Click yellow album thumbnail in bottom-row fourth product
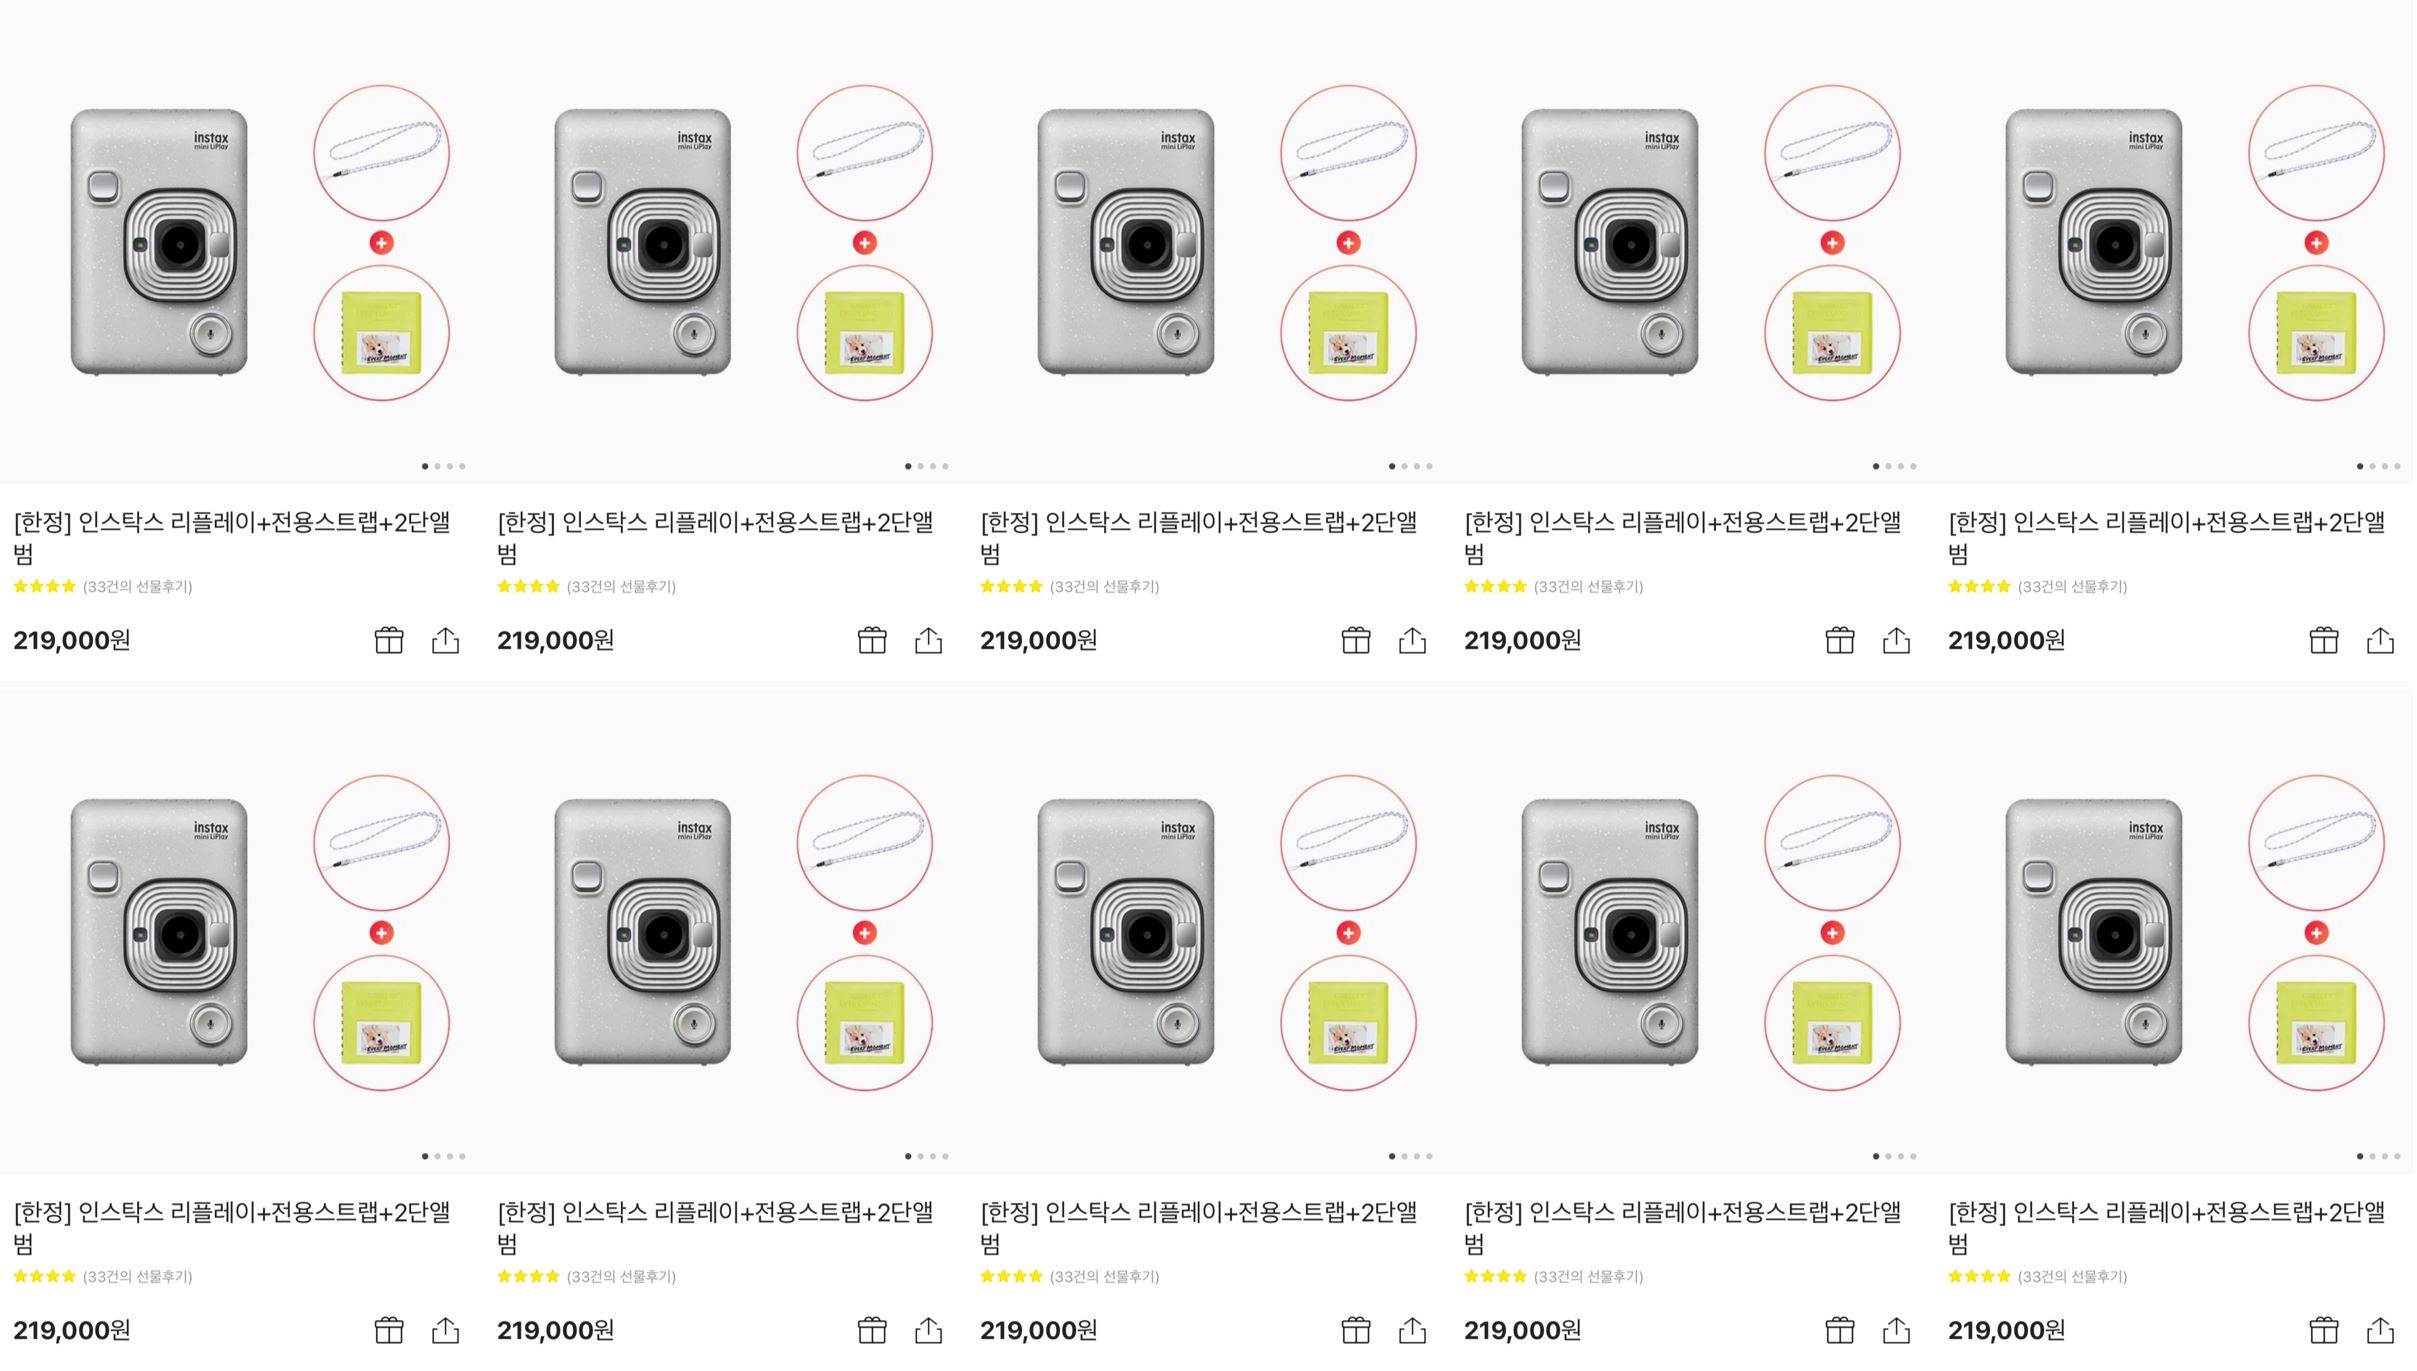Screen dimensions: 2417x1371 (1832, 1023)
